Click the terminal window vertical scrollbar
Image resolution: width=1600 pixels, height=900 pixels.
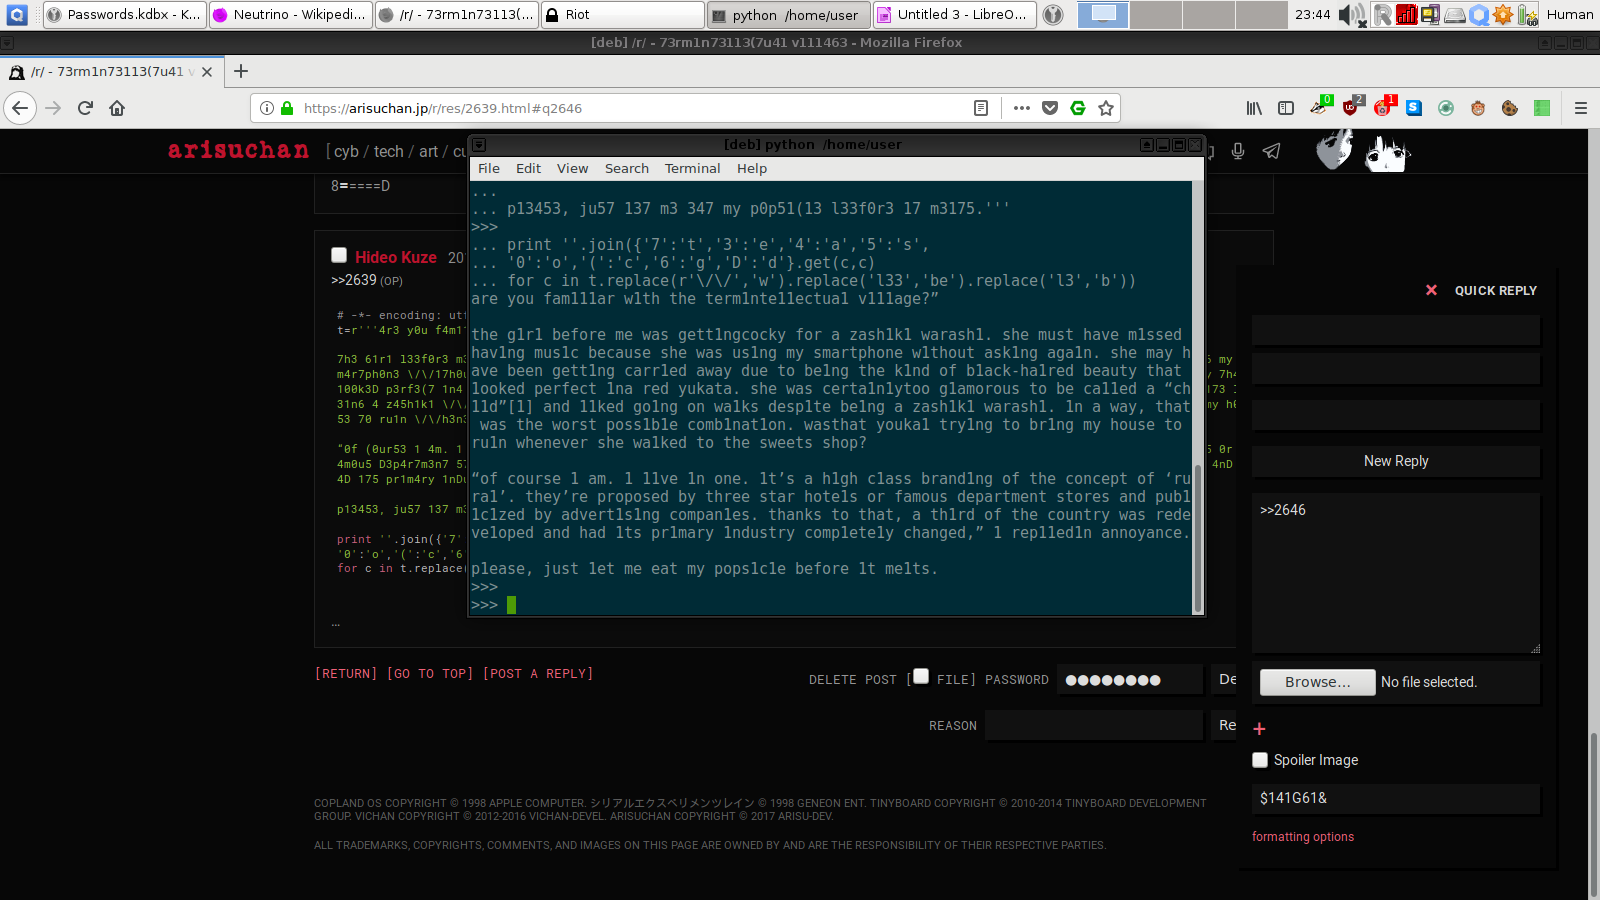[1197, 400]
